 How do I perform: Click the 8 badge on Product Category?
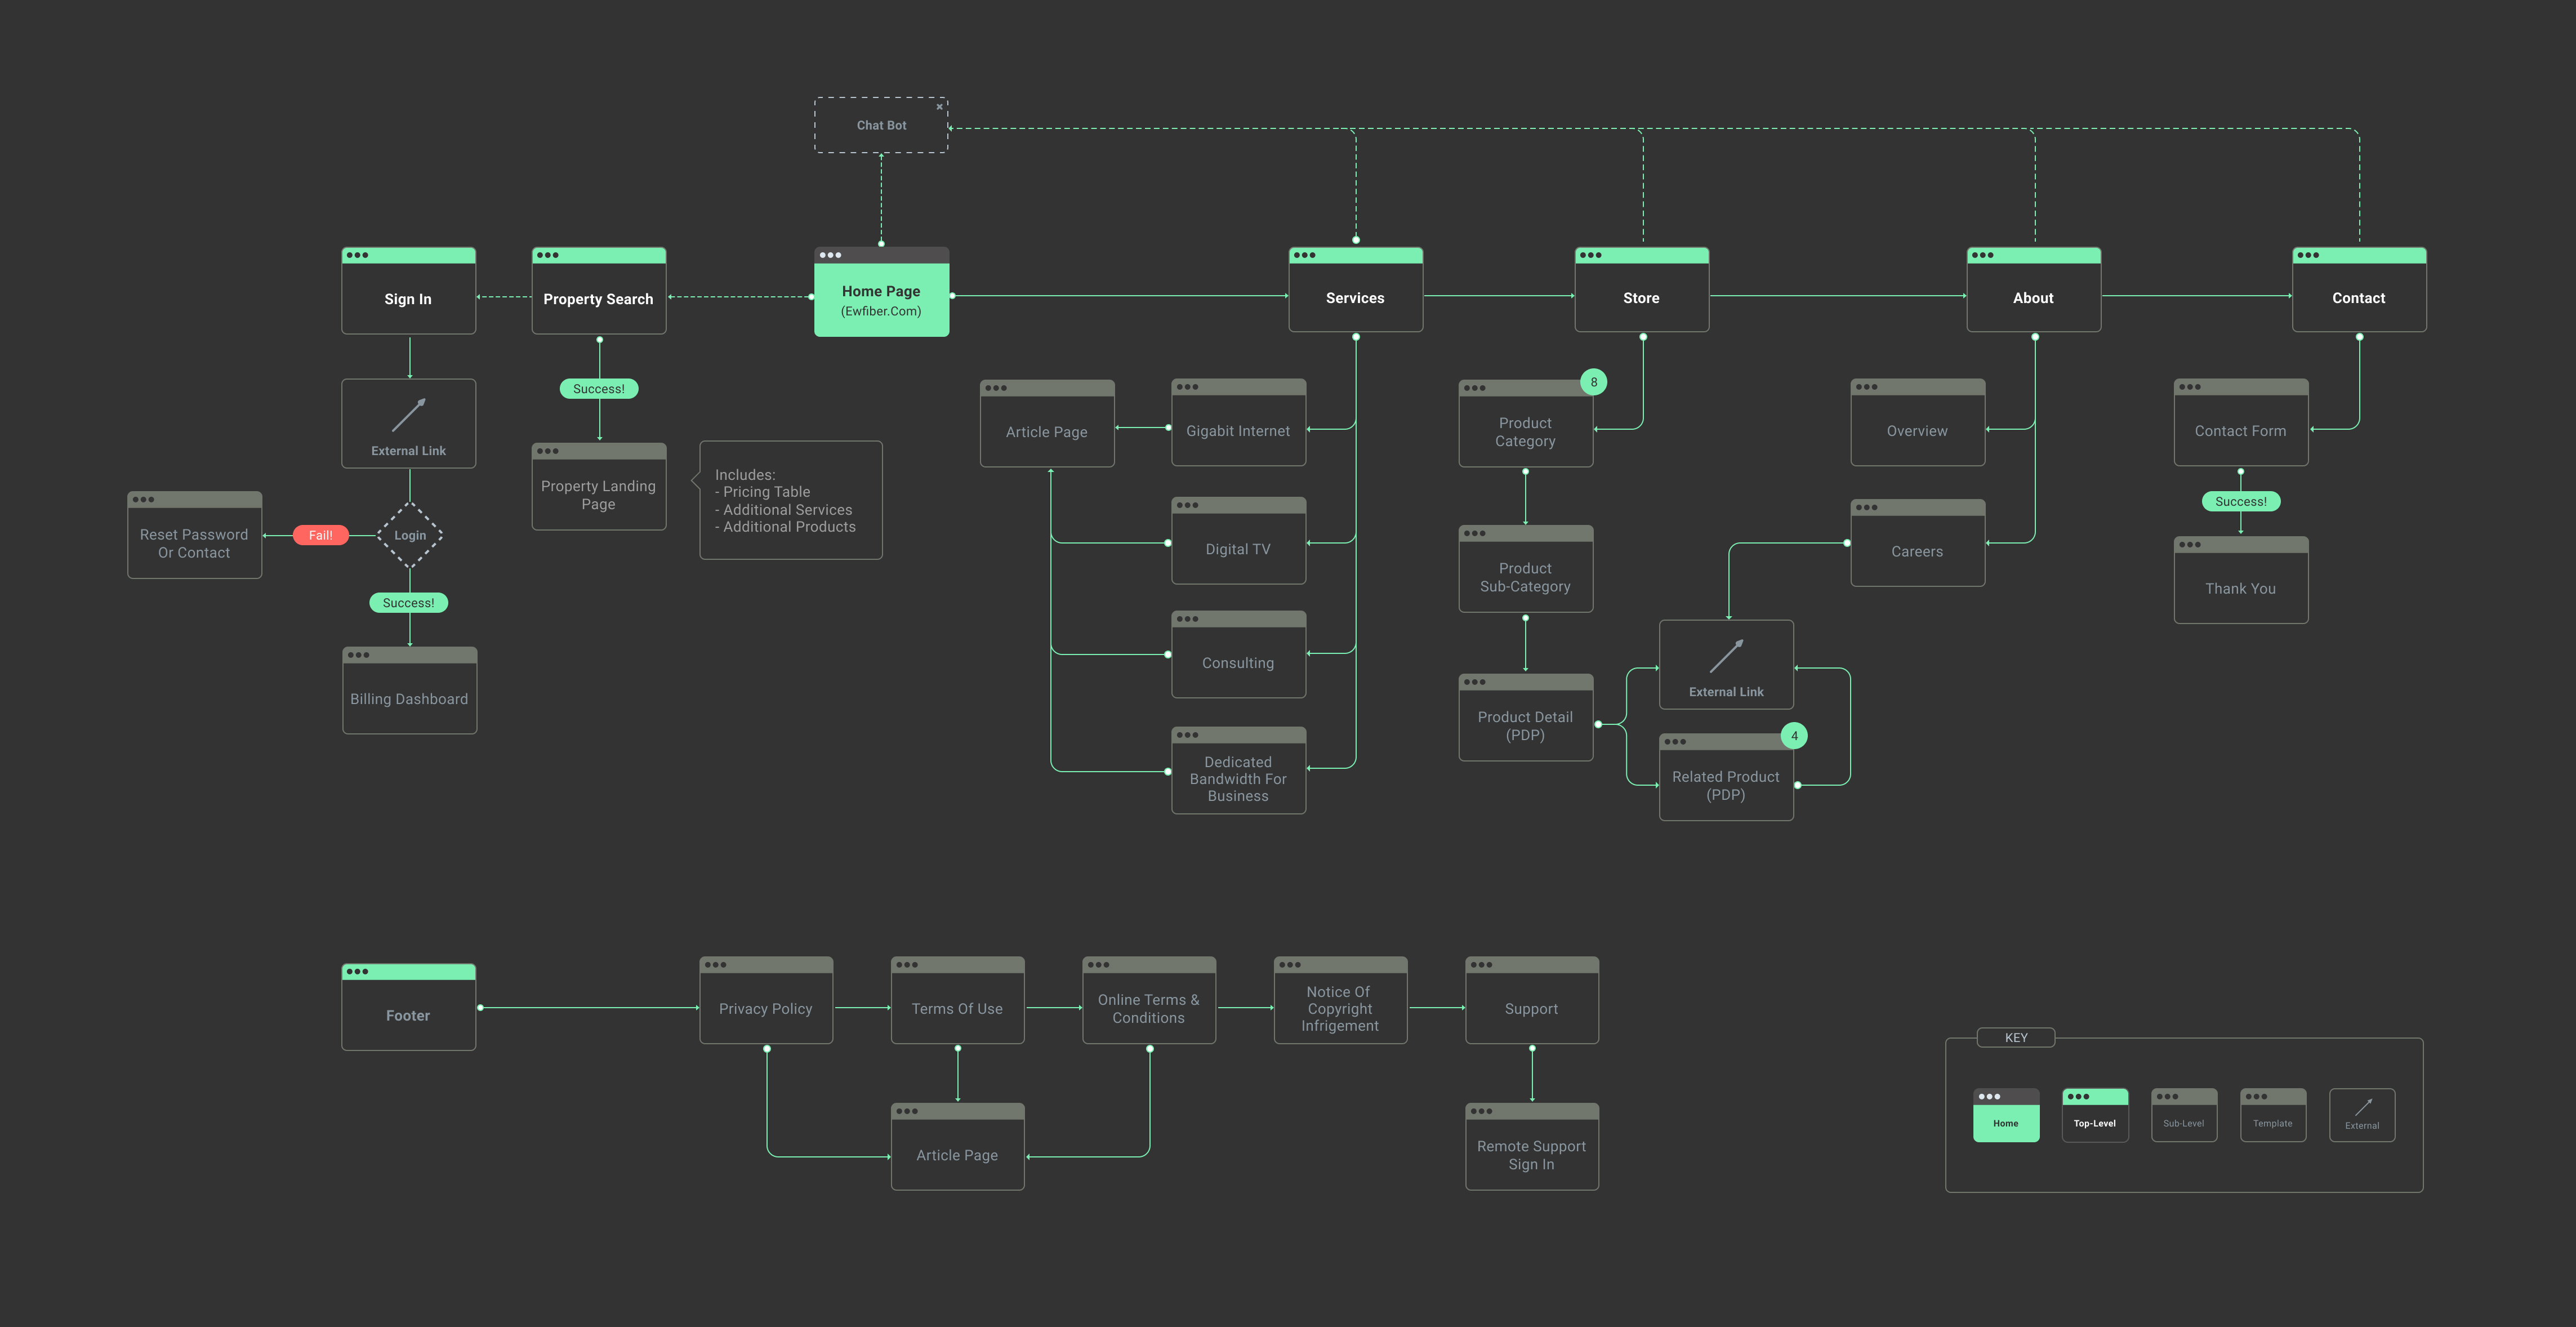pyautogui.click(x=1594, y=382)
